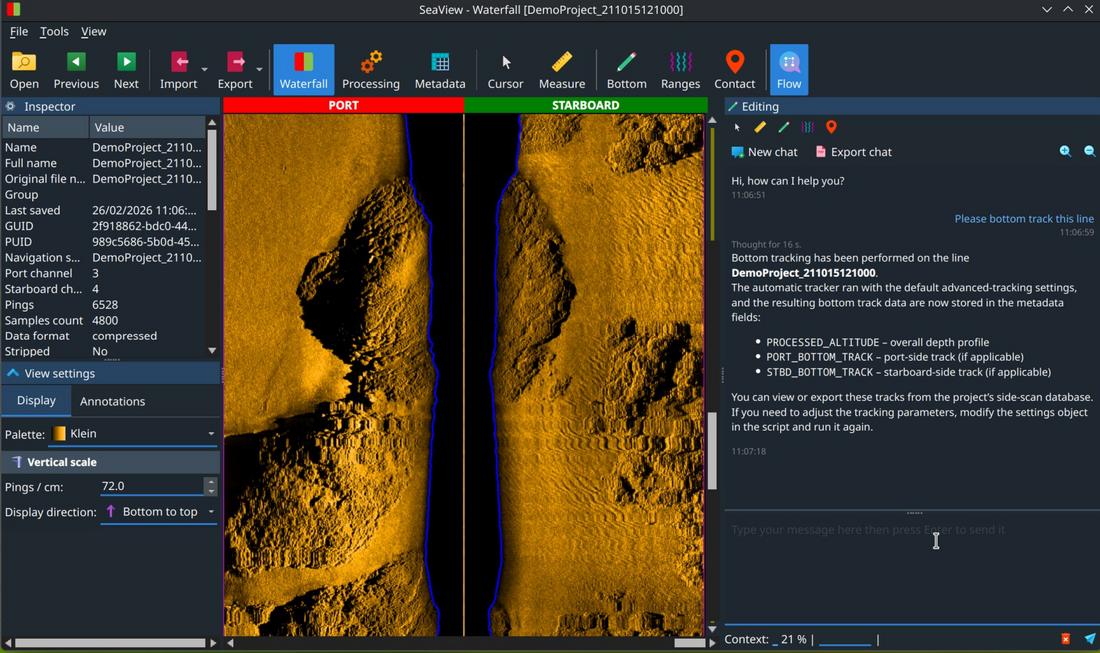Image resolution: width=1100 pixels, height=653 pixels.
Task: Open the Tools menu
Action: [54, 31]
